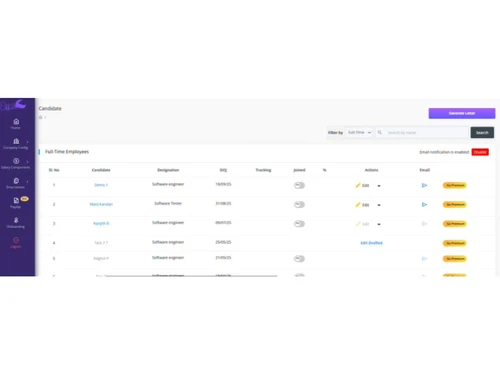Toggle Joined switch for candidate row 5

(x=299, y=259)
